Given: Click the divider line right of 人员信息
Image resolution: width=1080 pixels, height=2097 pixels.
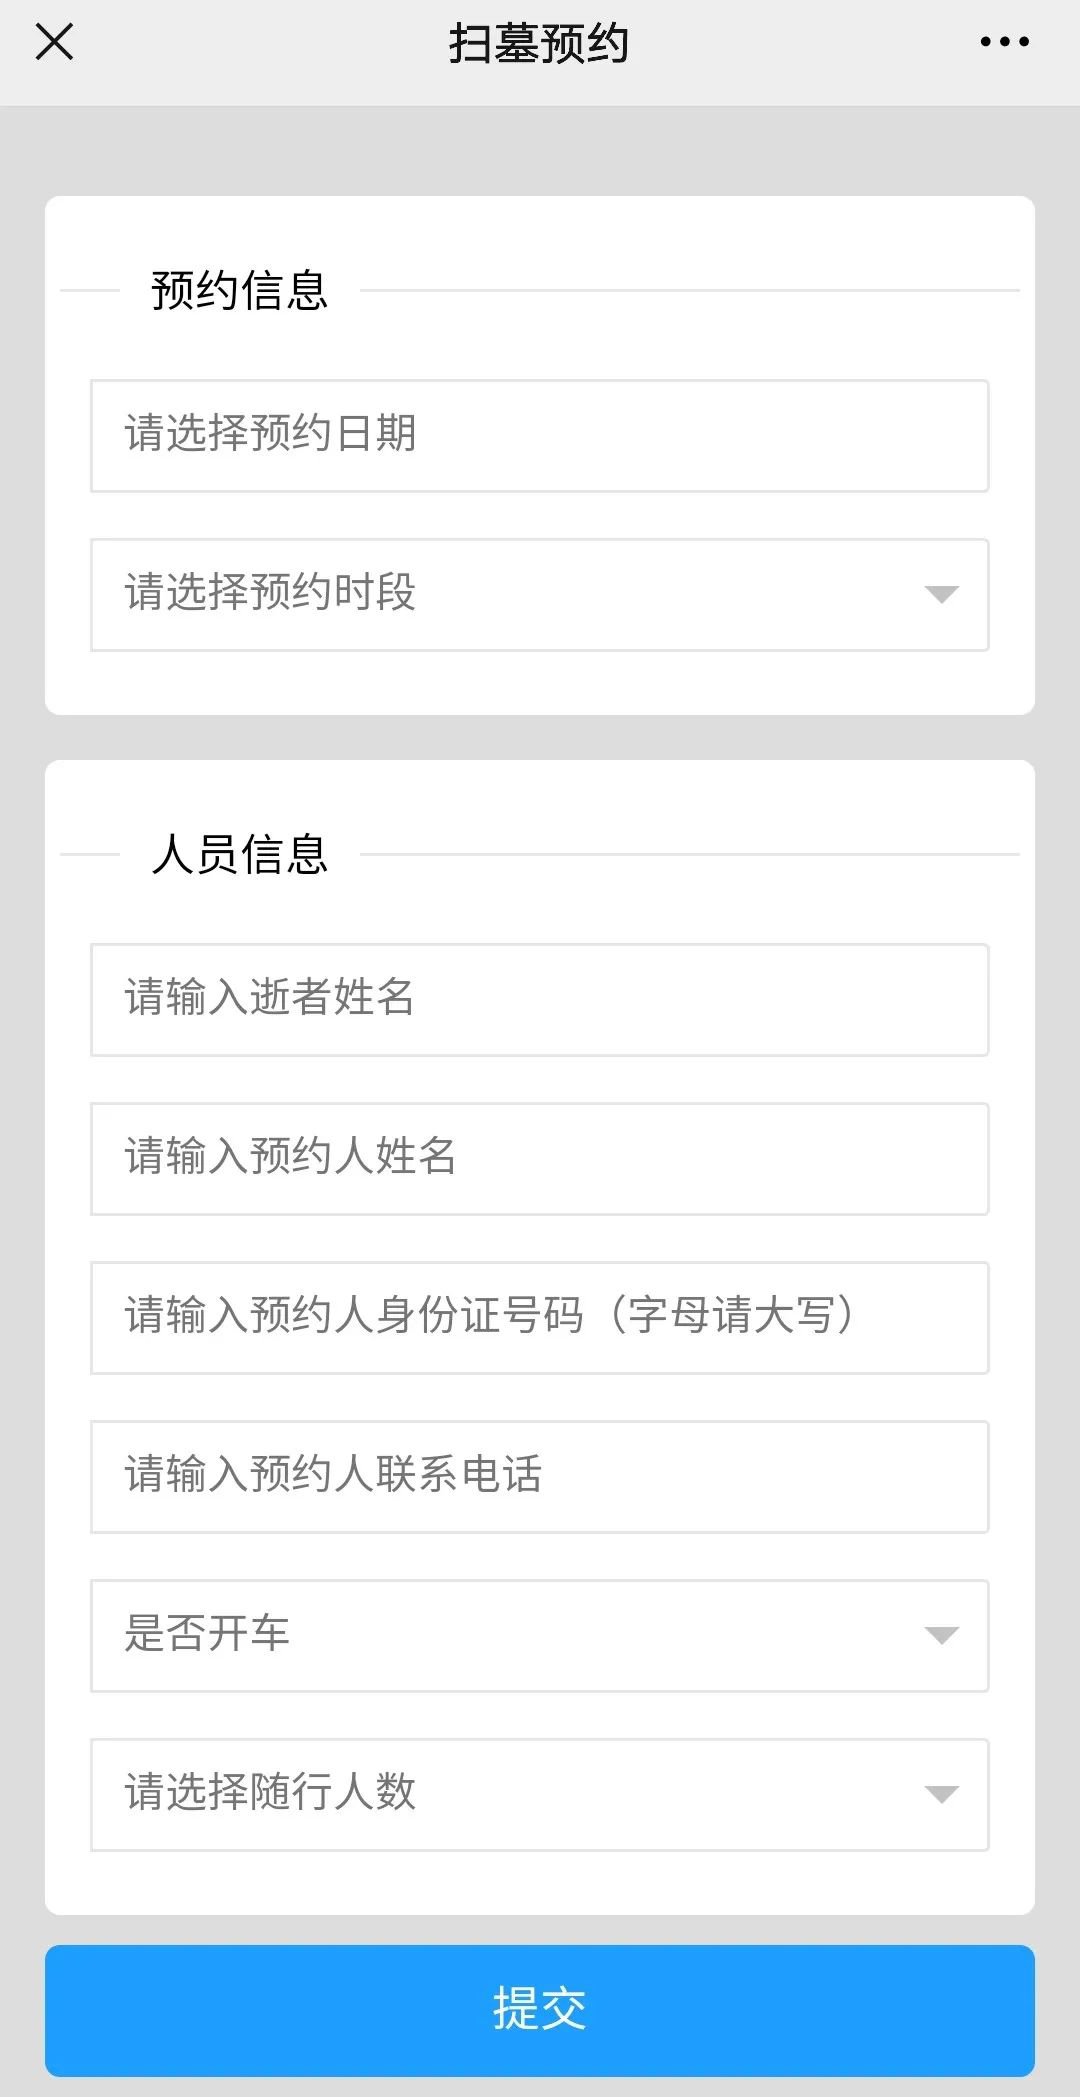Looking at the screenshot, I should [x=690, y=855].
